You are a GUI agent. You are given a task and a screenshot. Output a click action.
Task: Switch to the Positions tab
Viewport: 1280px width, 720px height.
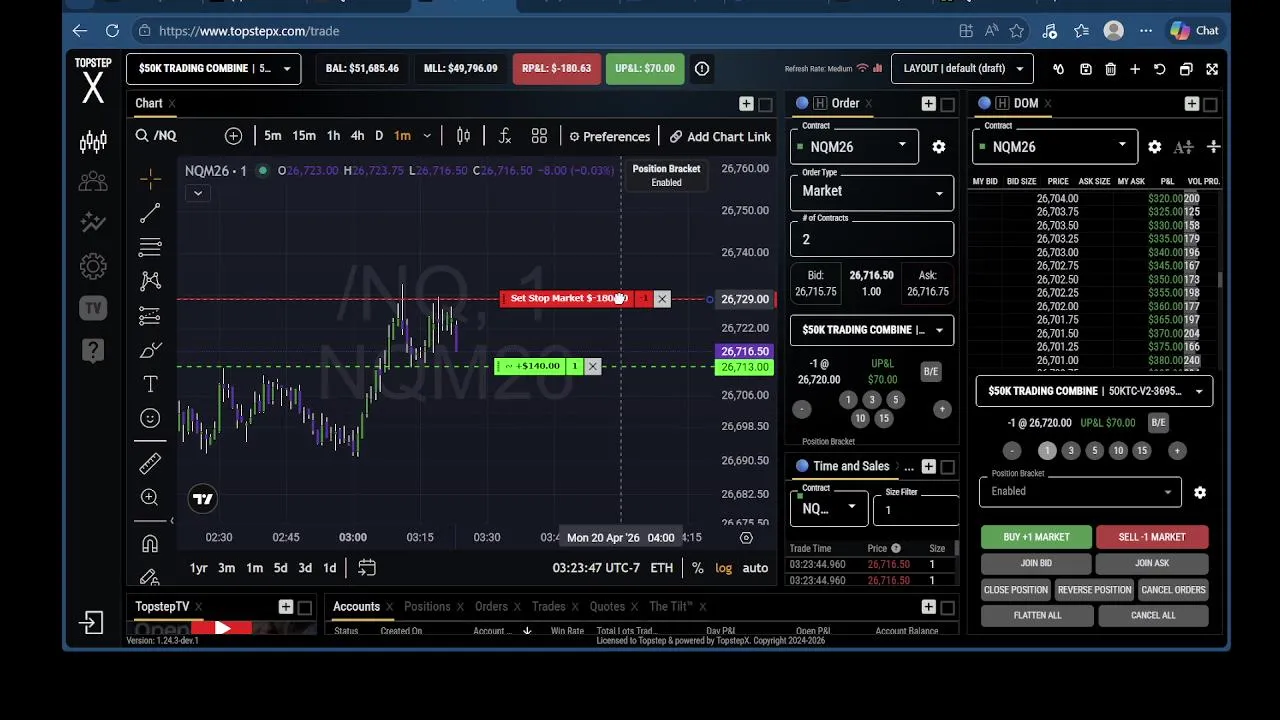pyautogui.click(x=427, y=607)
